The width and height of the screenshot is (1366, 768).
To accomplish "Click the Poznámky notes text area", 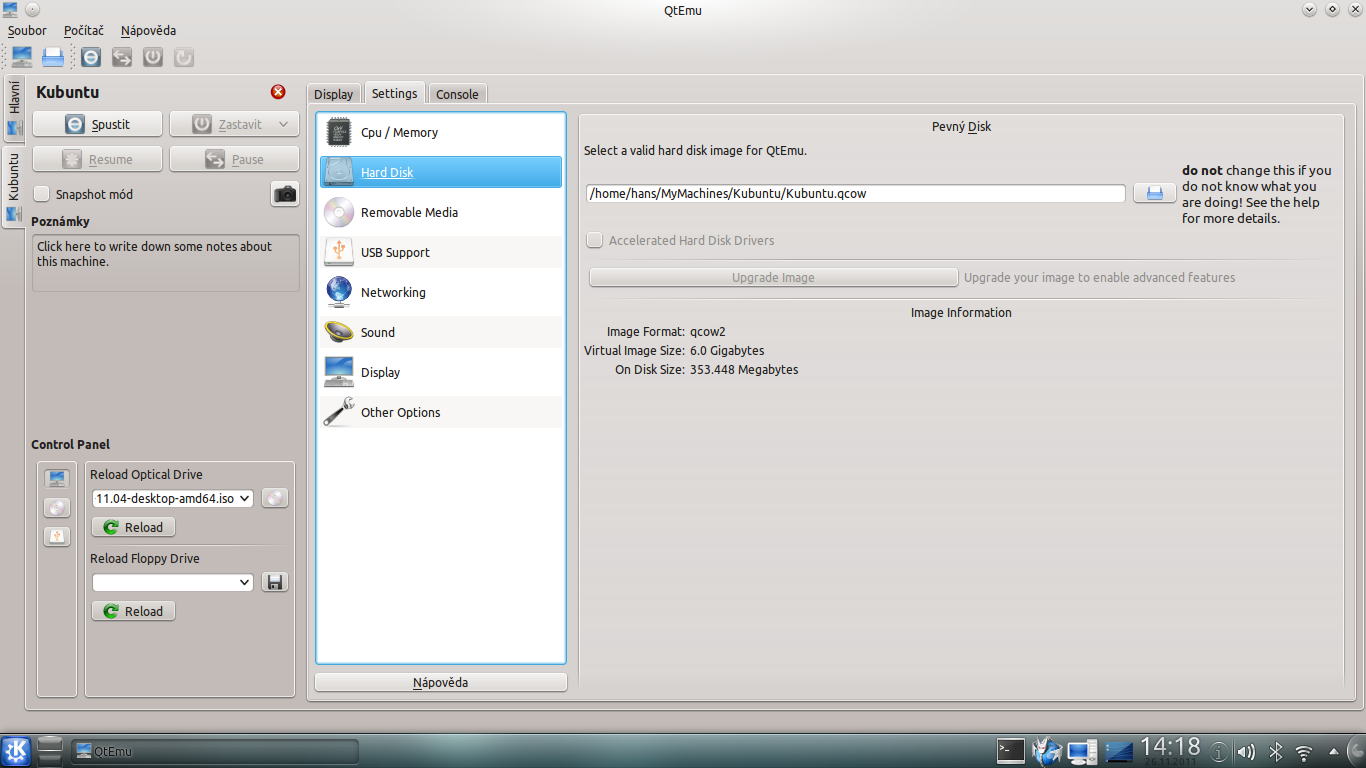I will click(166, 263).
